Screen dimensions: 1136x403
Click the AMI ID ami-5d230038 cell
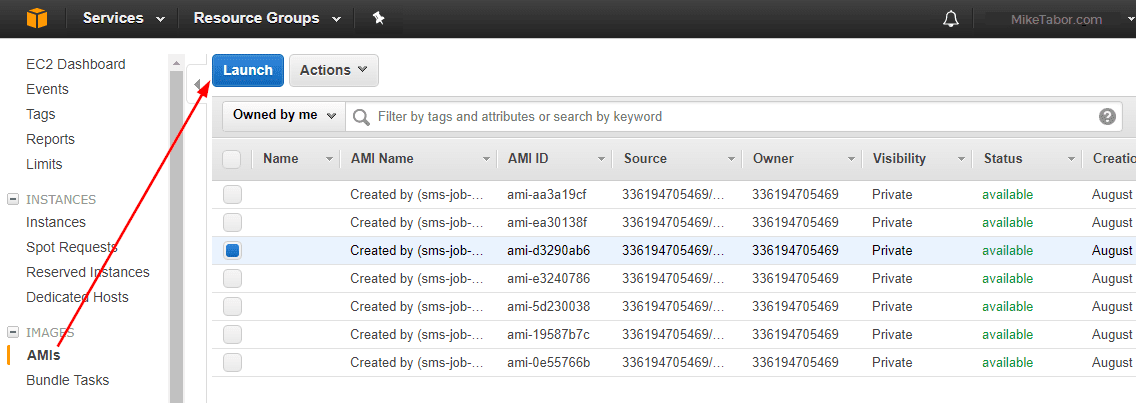(x=548, y=307)
